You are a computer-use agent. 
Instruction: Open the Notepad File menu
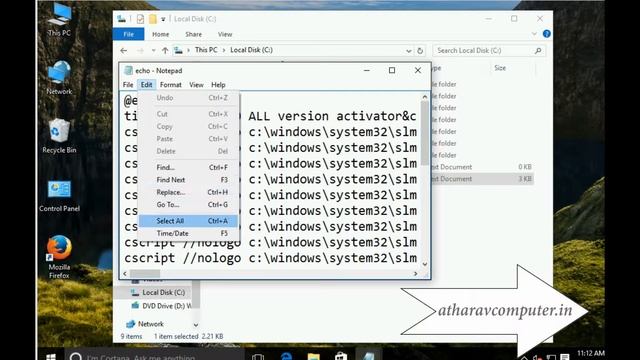[x=128, y=85]
